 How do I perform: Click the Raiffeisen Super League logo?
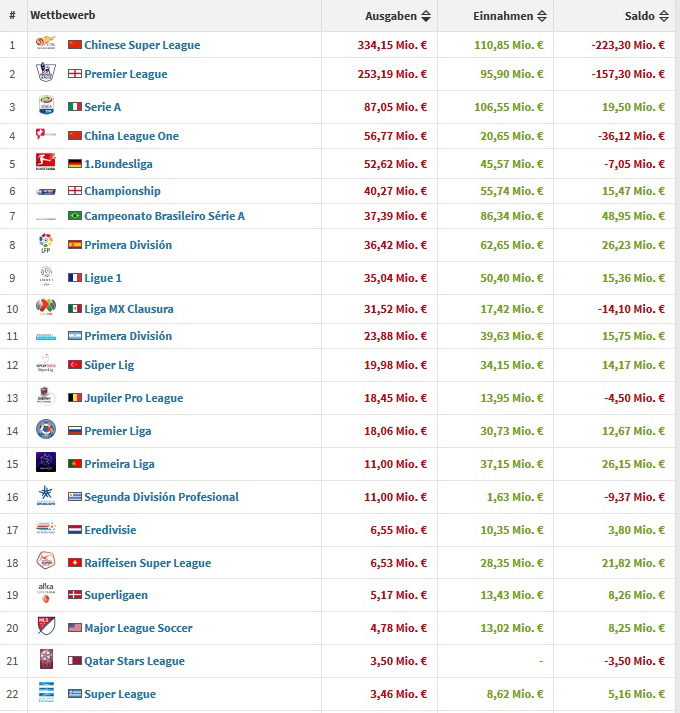[46, 562]
